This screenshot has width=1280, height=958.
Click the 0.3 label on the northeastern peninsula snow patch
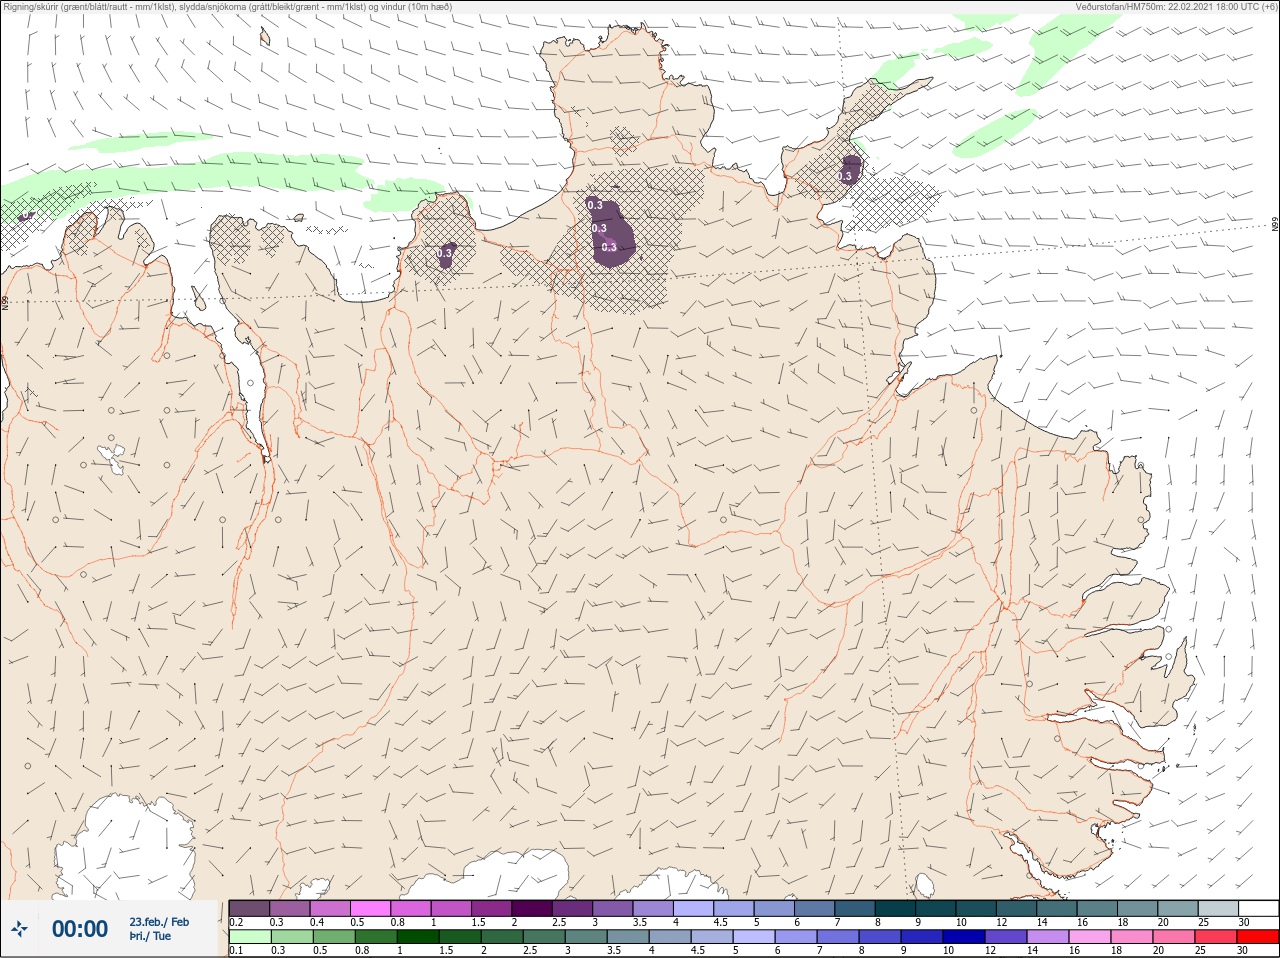845,177
